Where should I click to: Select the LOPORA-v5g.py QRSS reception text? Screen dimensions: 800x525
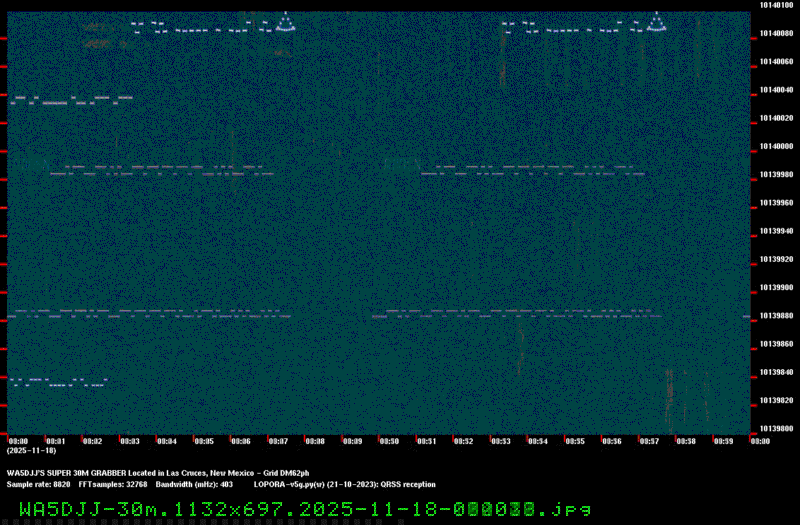point(345,485)
